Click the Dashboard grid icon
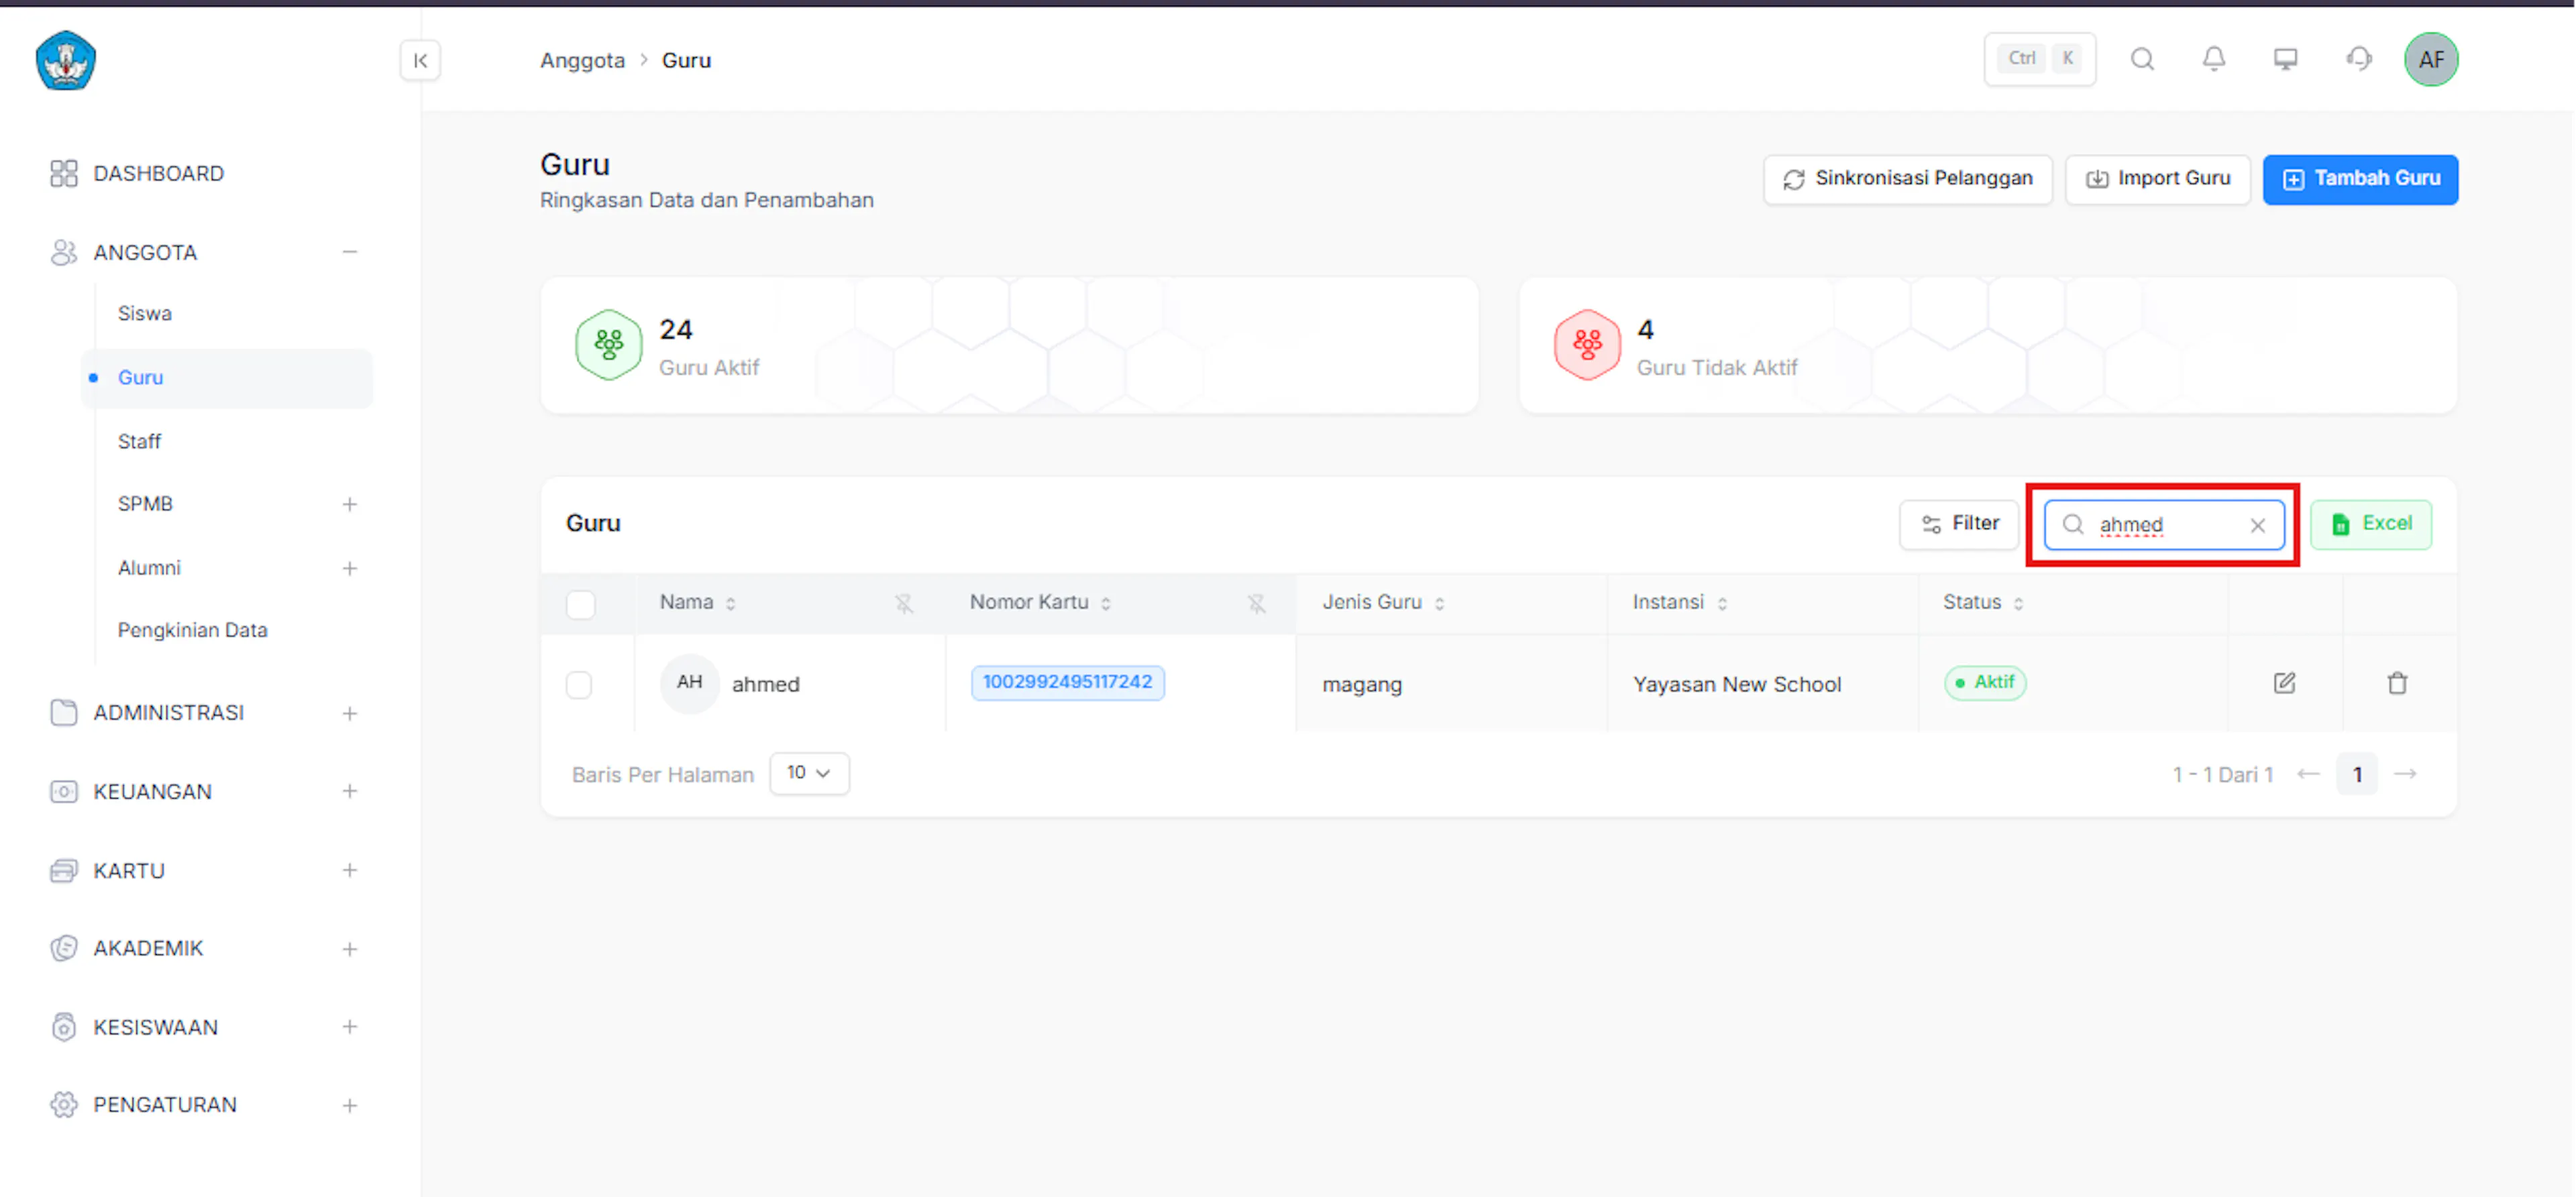This screenshot has height=1197, width=2576. click(x=64, y=173)
